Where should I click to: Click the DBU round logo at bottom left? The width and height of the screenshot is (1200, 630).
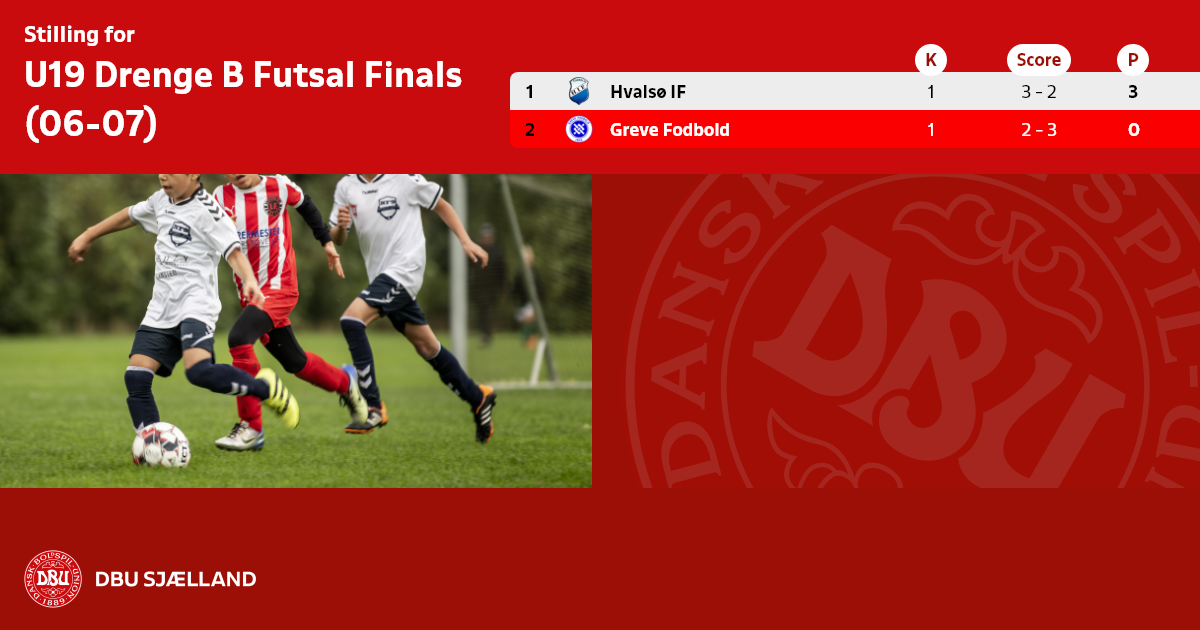pos(53,579)
